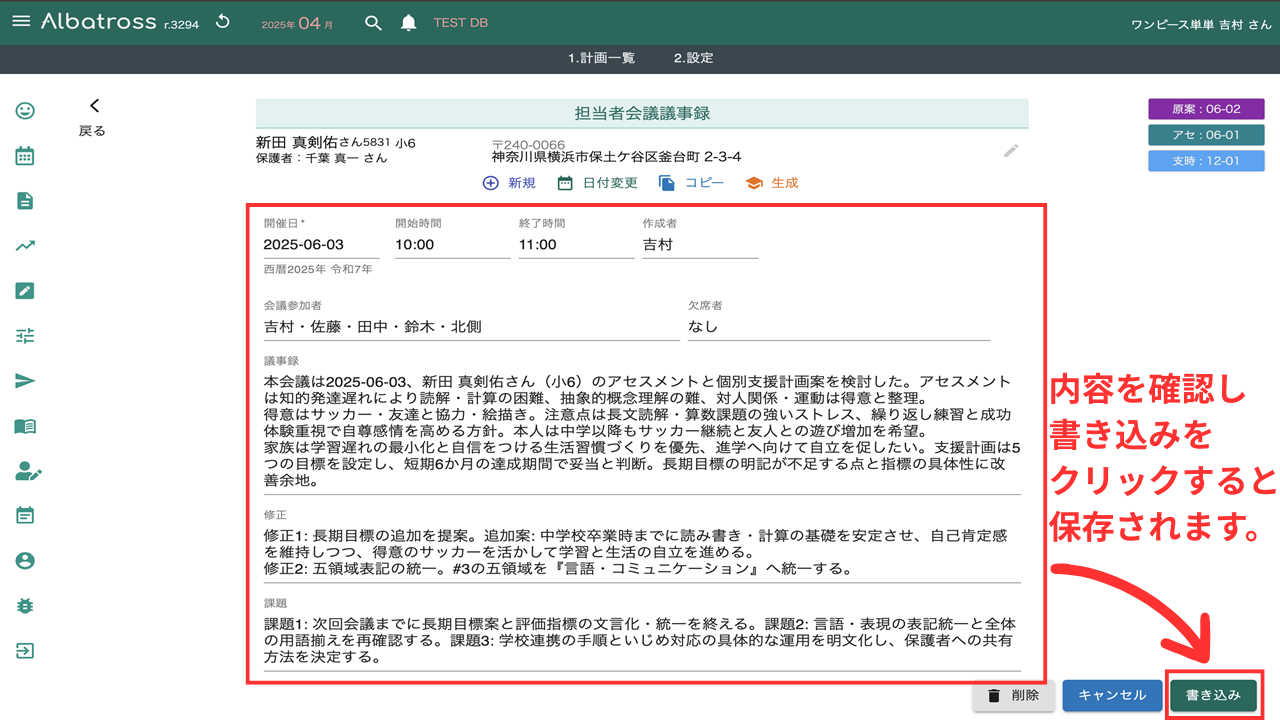Open the tune sliders sidebar icon
The image size is (1280, 720).
click(x=25, y=336)
